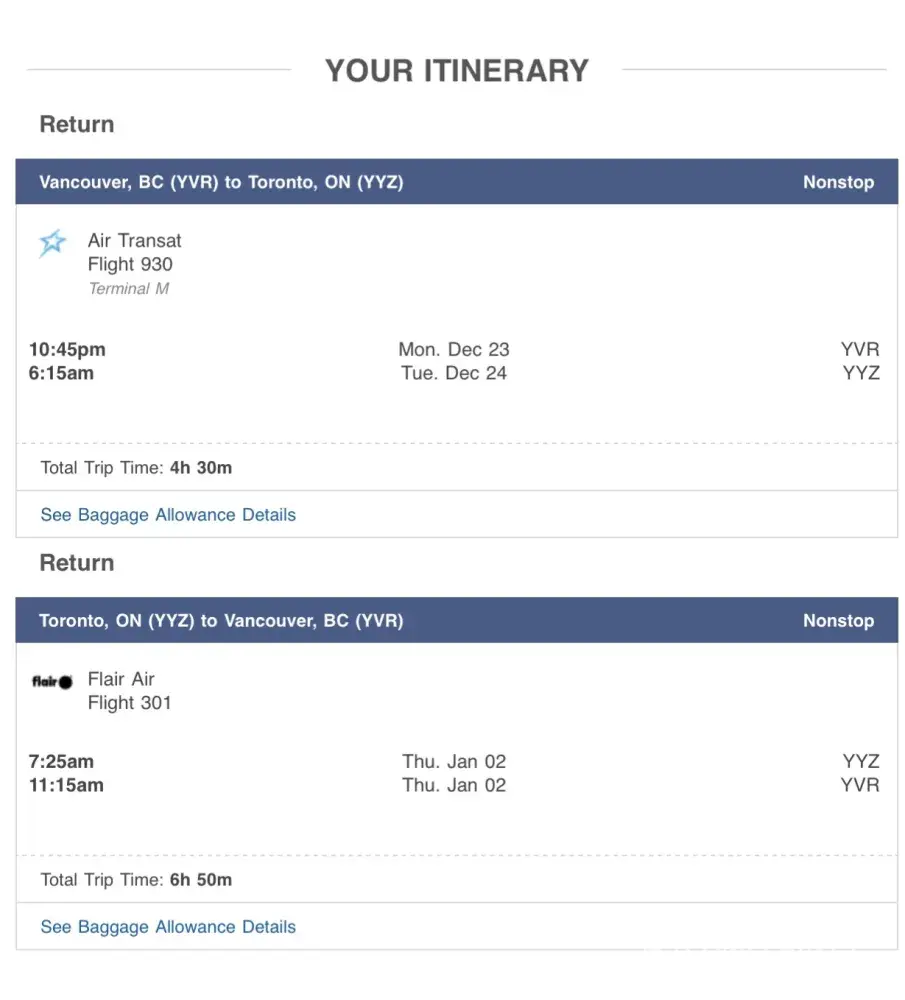Click the 10:45pm departure time
This screenshot has width=905, height=1000.
pos(67,350)
